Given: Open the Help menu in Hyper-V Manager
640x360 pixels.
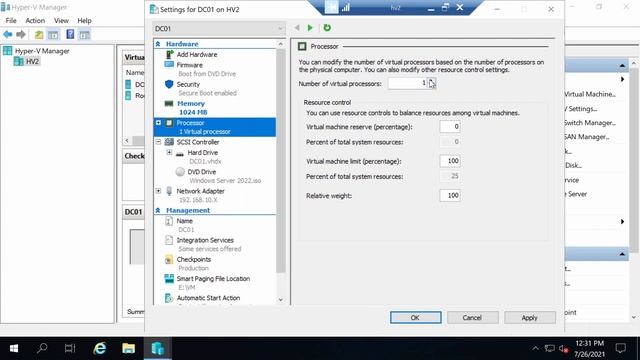Looking at the screenshot, I should point(84,20).
